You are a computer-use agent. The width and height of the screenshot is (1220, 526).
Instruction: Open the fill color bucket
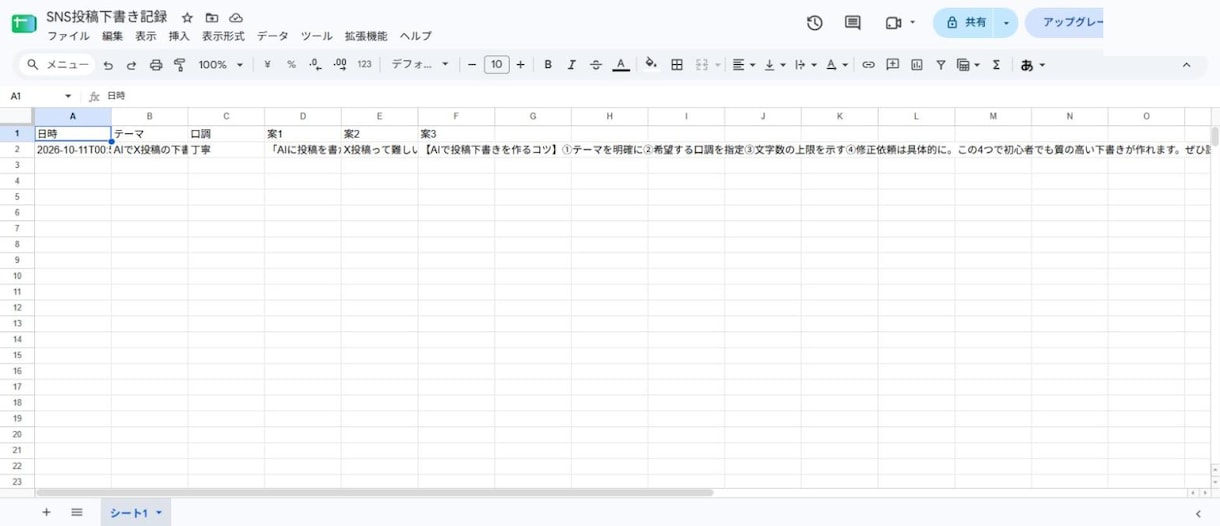tap(651, 65)
